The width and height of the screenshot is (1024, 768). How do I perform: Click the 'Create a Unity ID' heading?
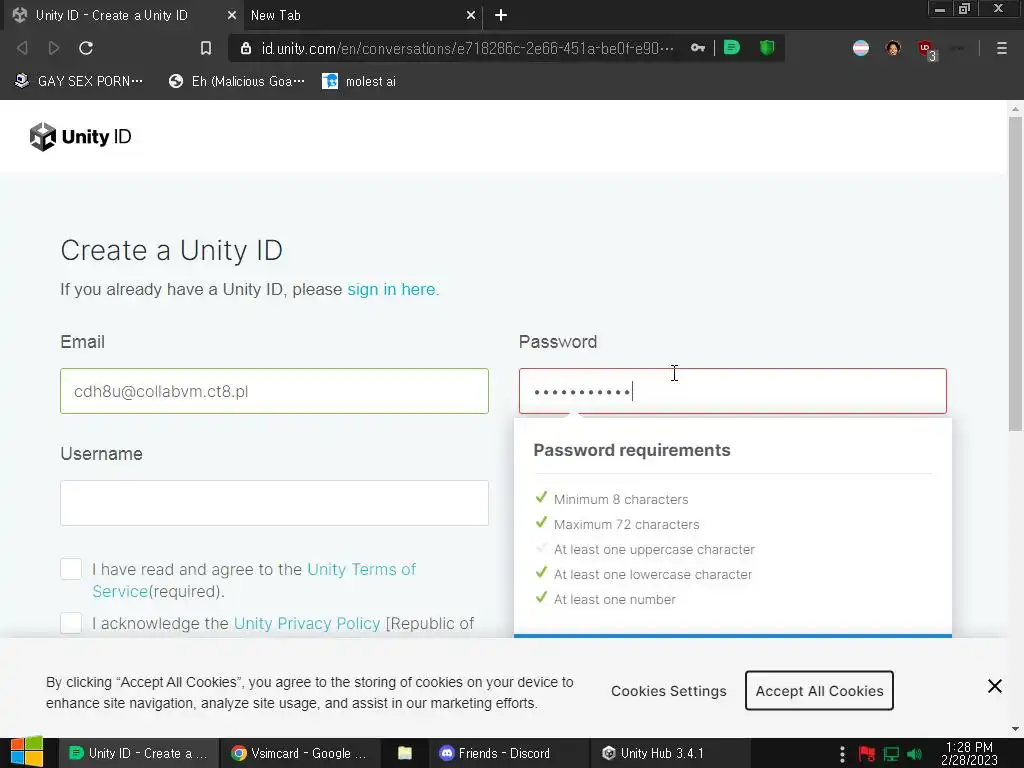(x=171, y=250)
